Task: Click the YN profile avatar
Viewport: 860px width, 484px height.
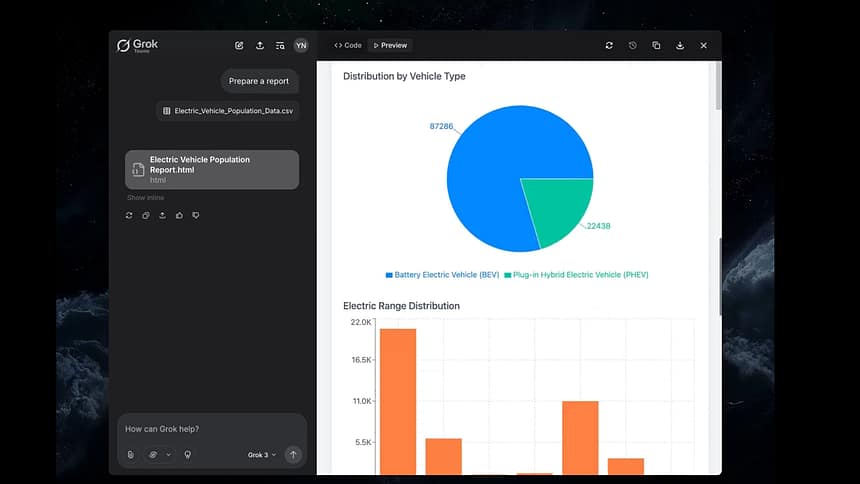Action: coord(301,45)
